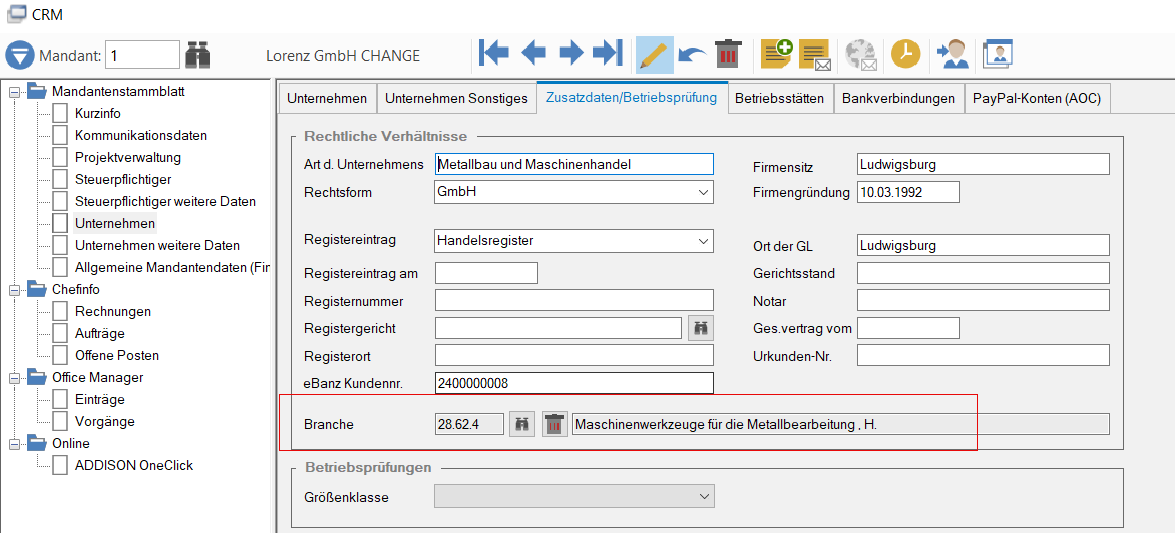This screenshot has width=1175, height=533.
Task: Collapse the Chefinfo tree node
Action: pyautogui.click(x=13, y=290)
